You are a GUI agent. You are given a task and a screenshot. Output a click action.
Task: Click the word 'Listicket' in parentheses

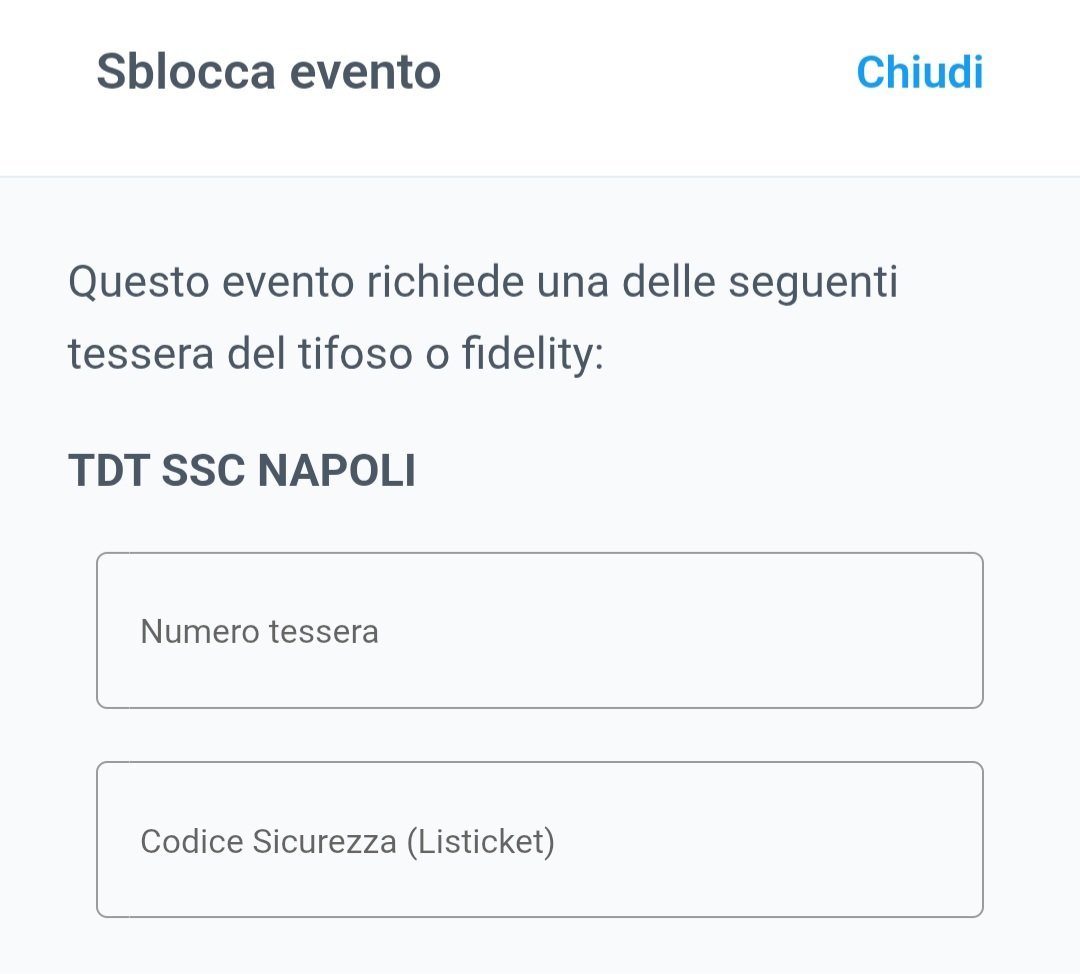[x=480, y=841]
